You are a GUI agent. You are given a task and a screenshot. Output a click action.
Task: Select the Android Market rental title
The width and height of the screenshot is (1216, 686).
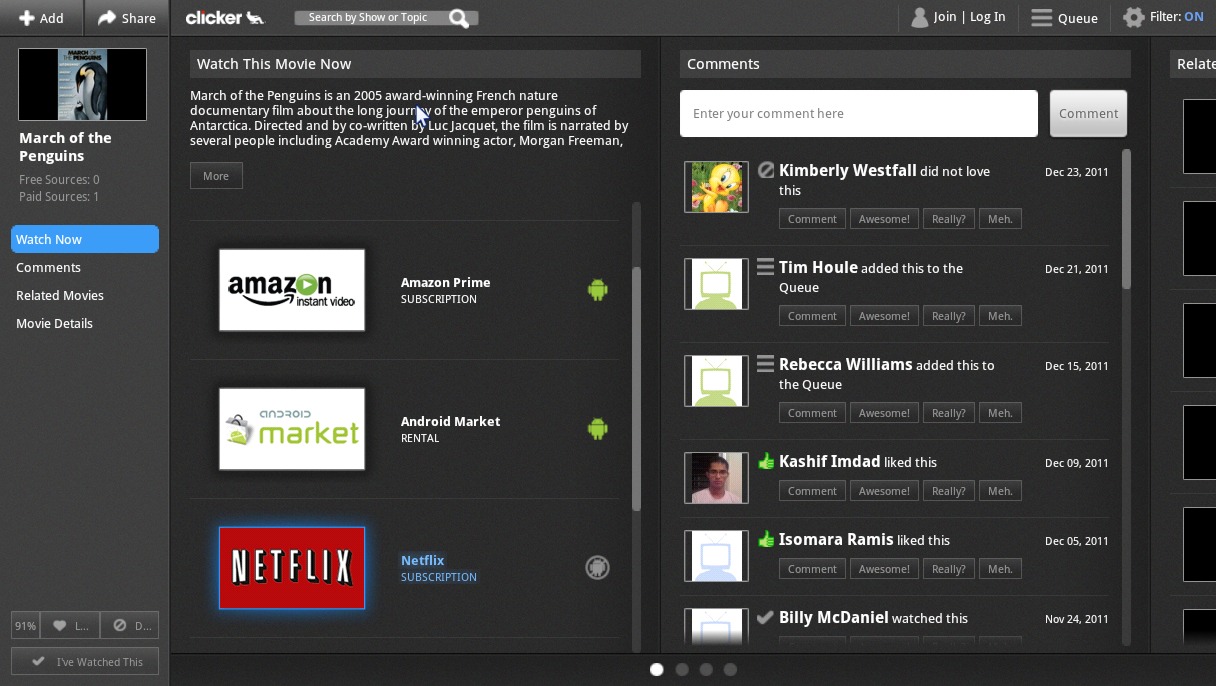pos(450,422)
